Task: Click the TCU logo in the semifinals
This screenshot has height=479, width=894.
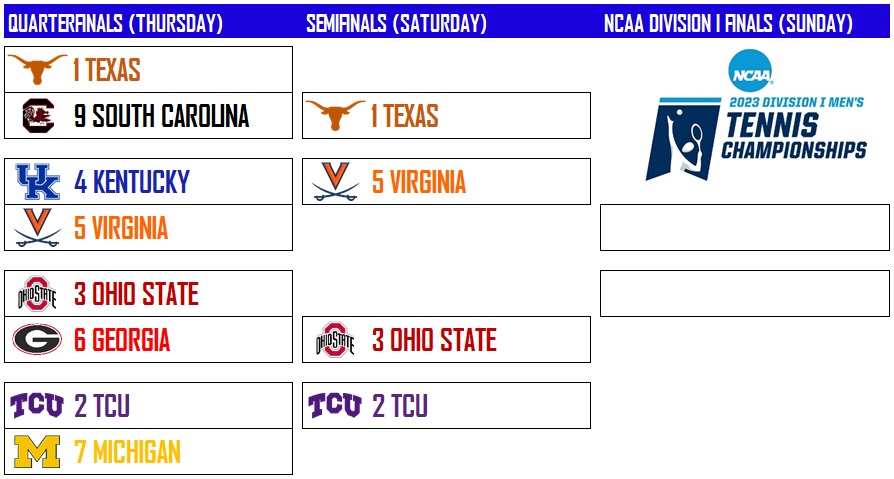Action: 335,405
